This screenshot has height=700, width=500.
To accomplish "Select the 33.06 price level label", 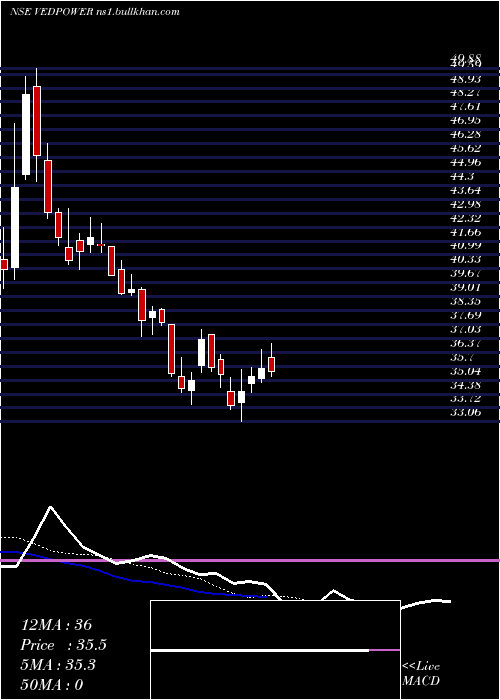I will point(466,412).
